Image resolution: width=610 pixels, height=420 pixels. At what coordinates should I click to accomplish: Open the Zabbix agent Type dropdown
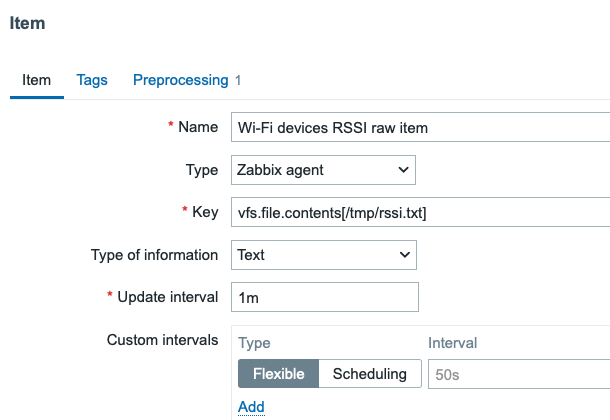click(323, 170)
